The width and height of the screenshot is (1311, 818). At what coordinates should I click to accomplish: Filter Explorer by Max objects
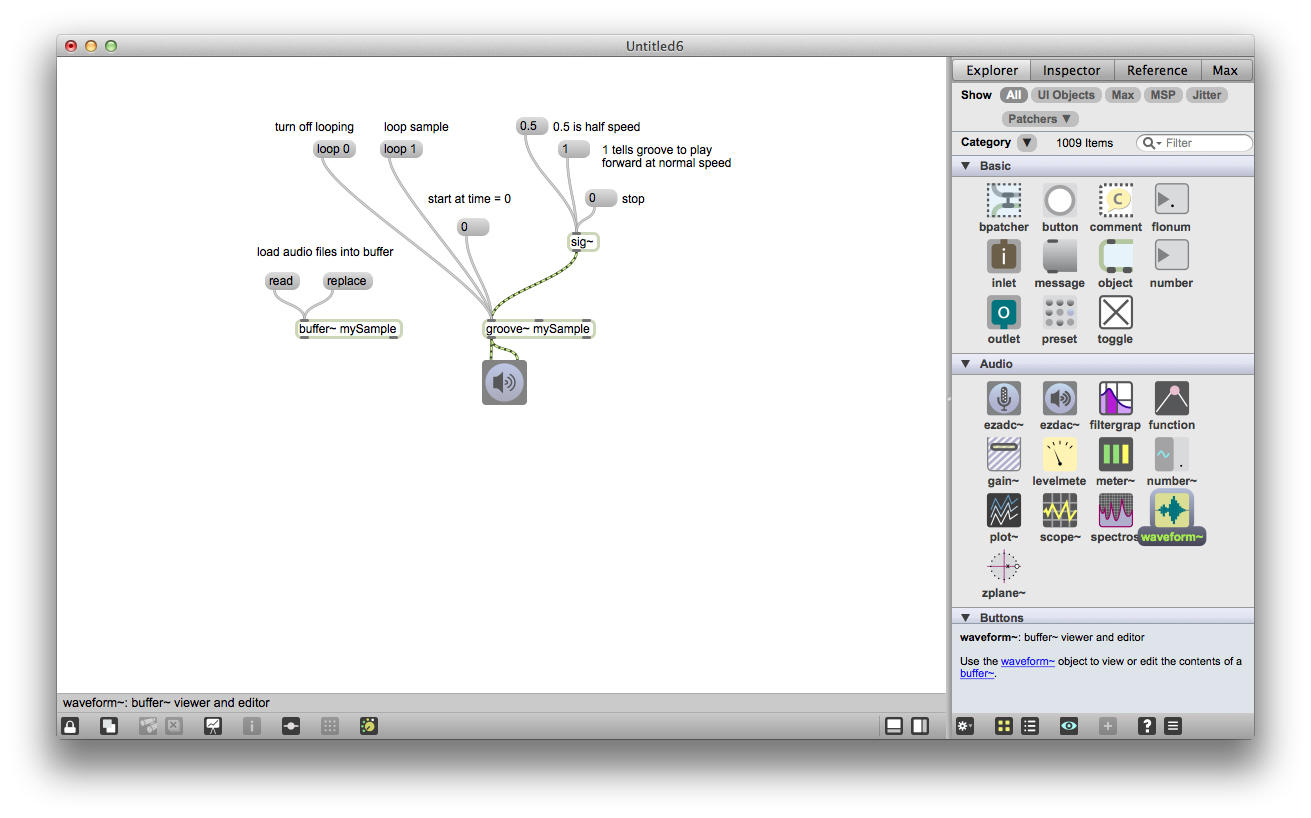click(x=1123, y=95)
